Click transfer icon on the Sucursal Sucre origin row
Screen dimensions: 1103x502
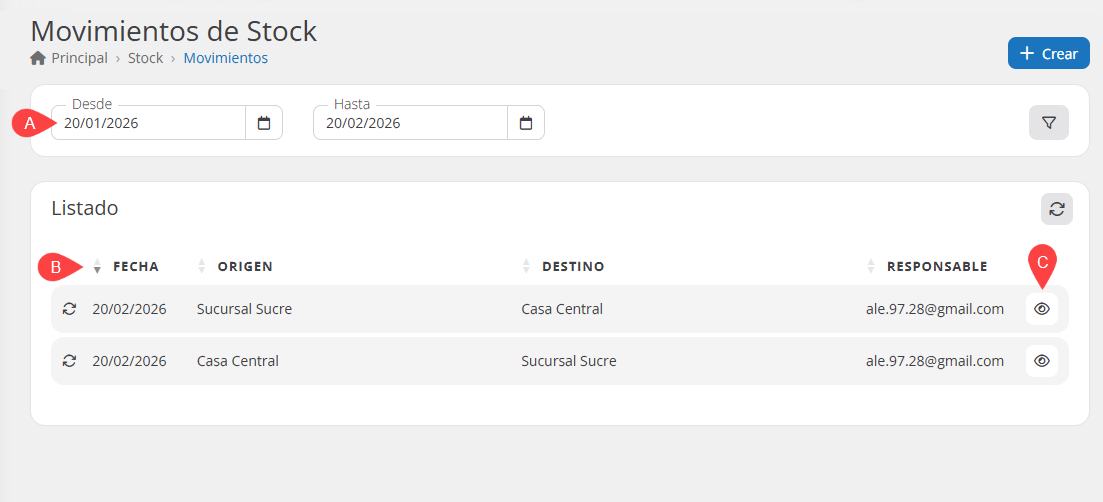69,309
